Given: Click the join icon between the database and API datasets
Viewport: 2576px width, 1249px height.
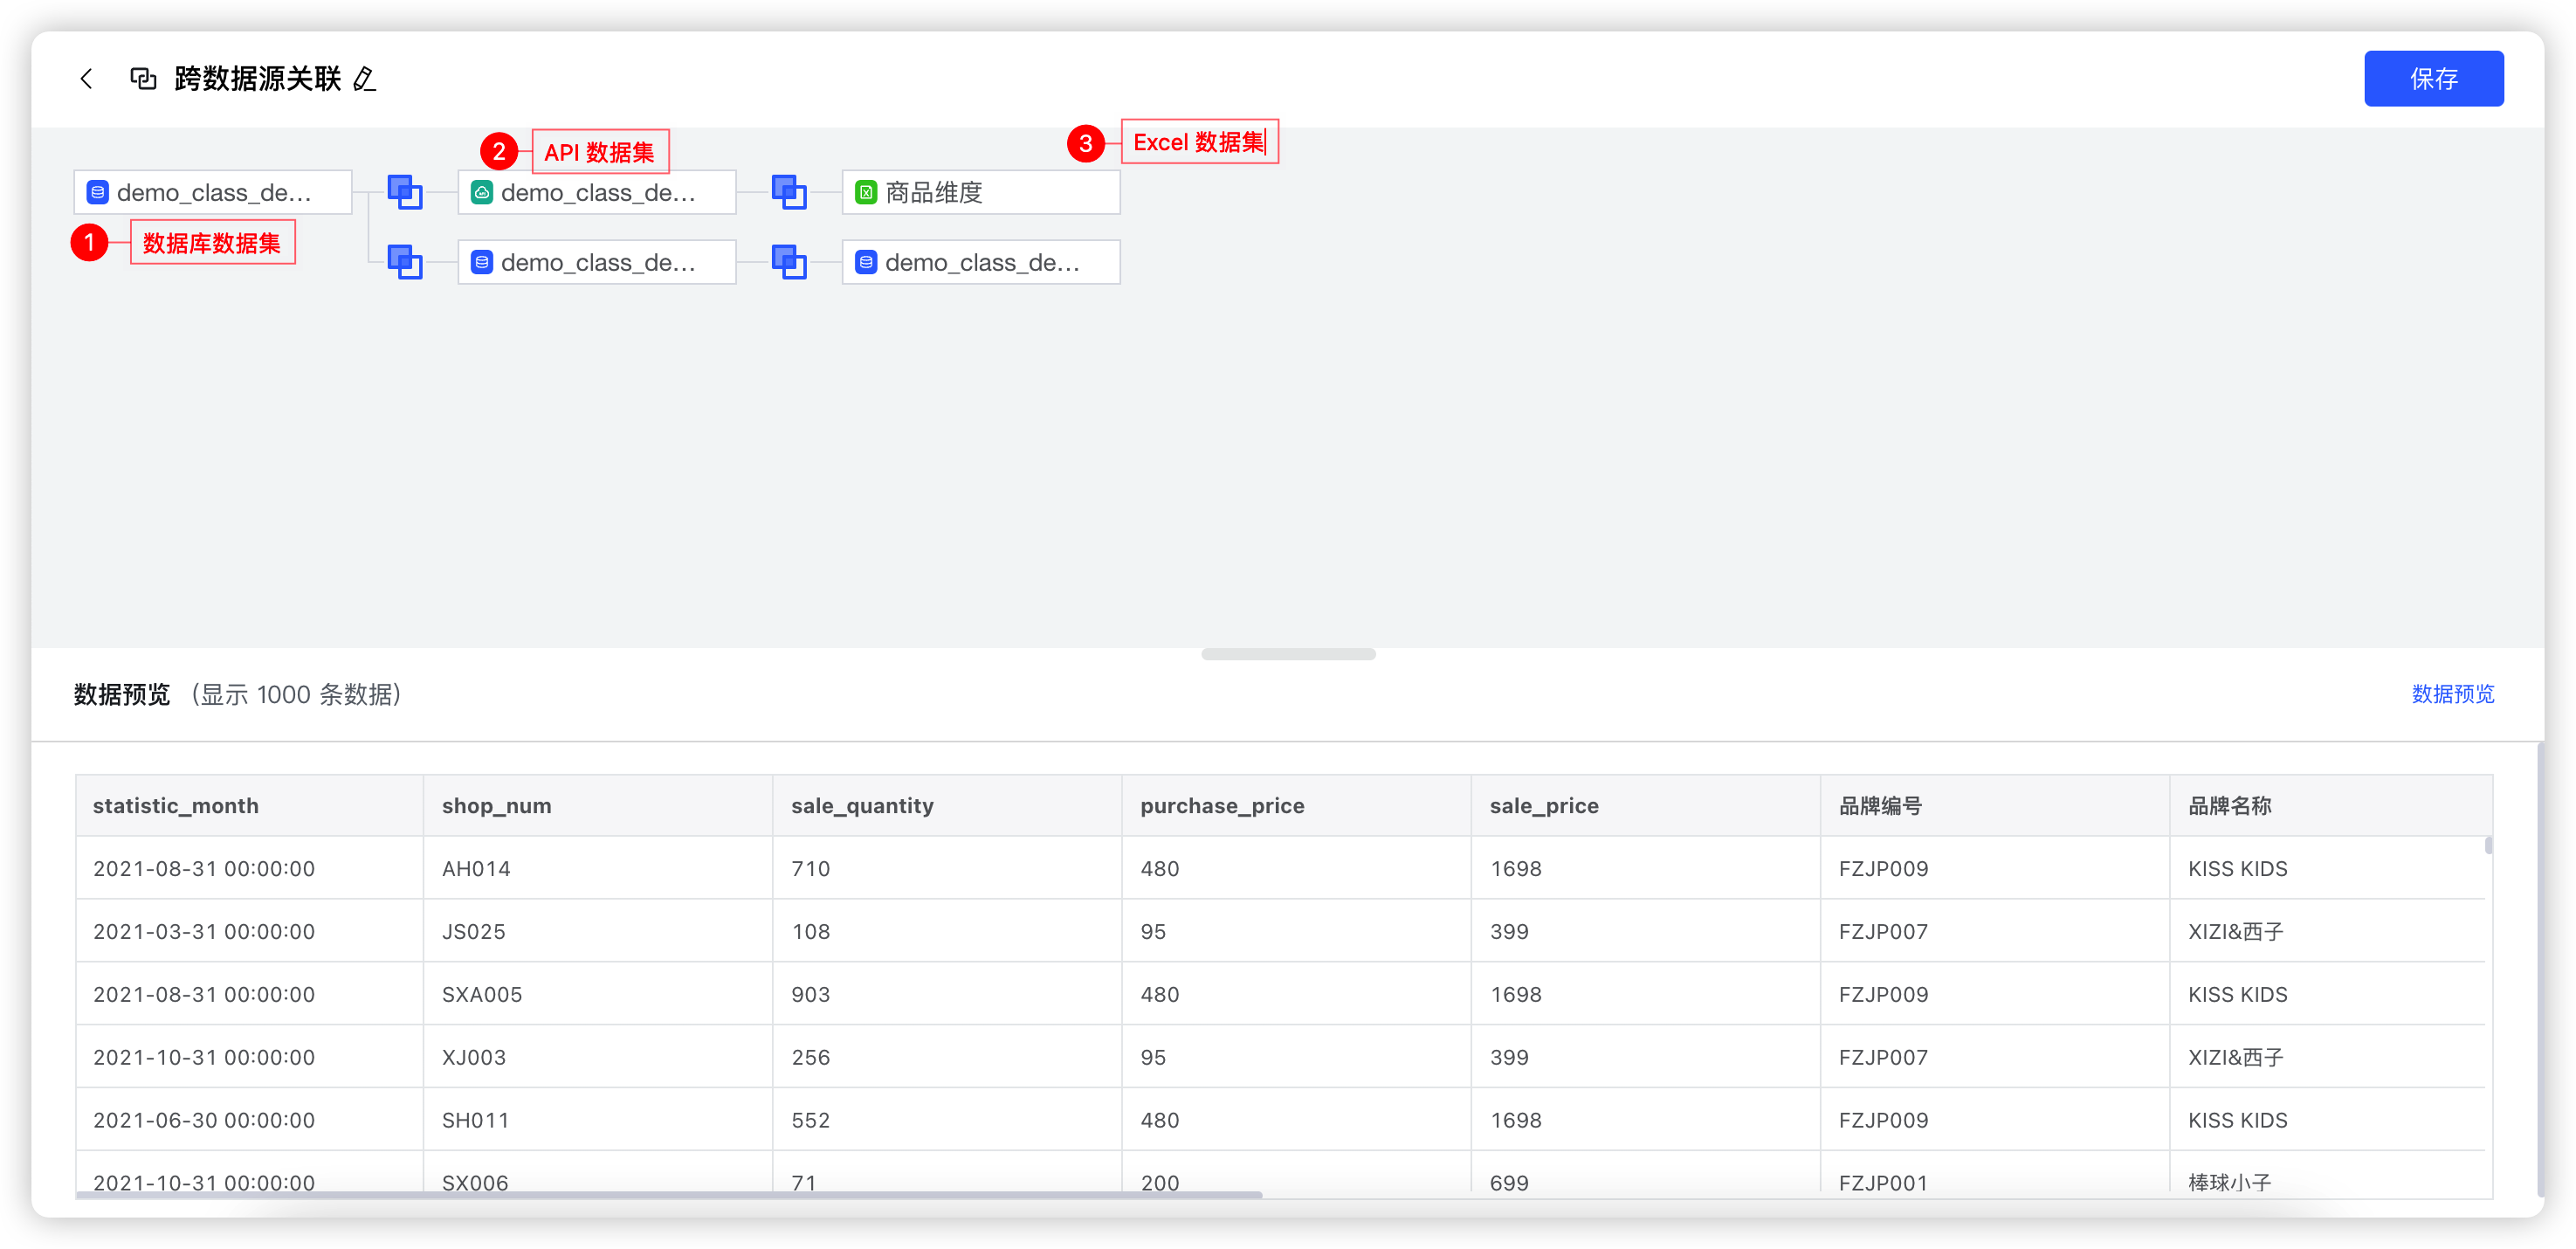Looking at the screenshot, I should click(x=404, y=192).
